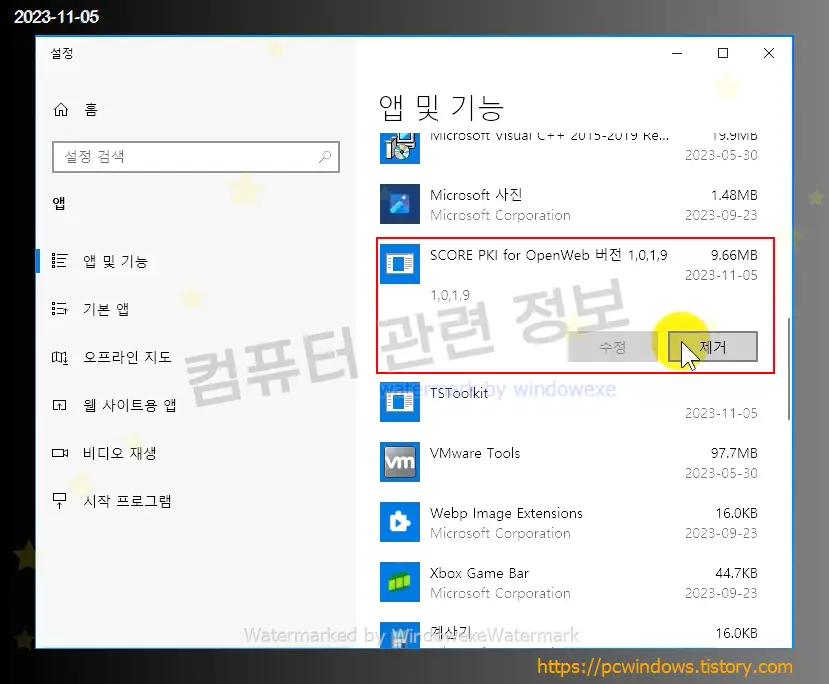Click the 앱 및 기능 page heading
The image size is (829, 684).
441,108
